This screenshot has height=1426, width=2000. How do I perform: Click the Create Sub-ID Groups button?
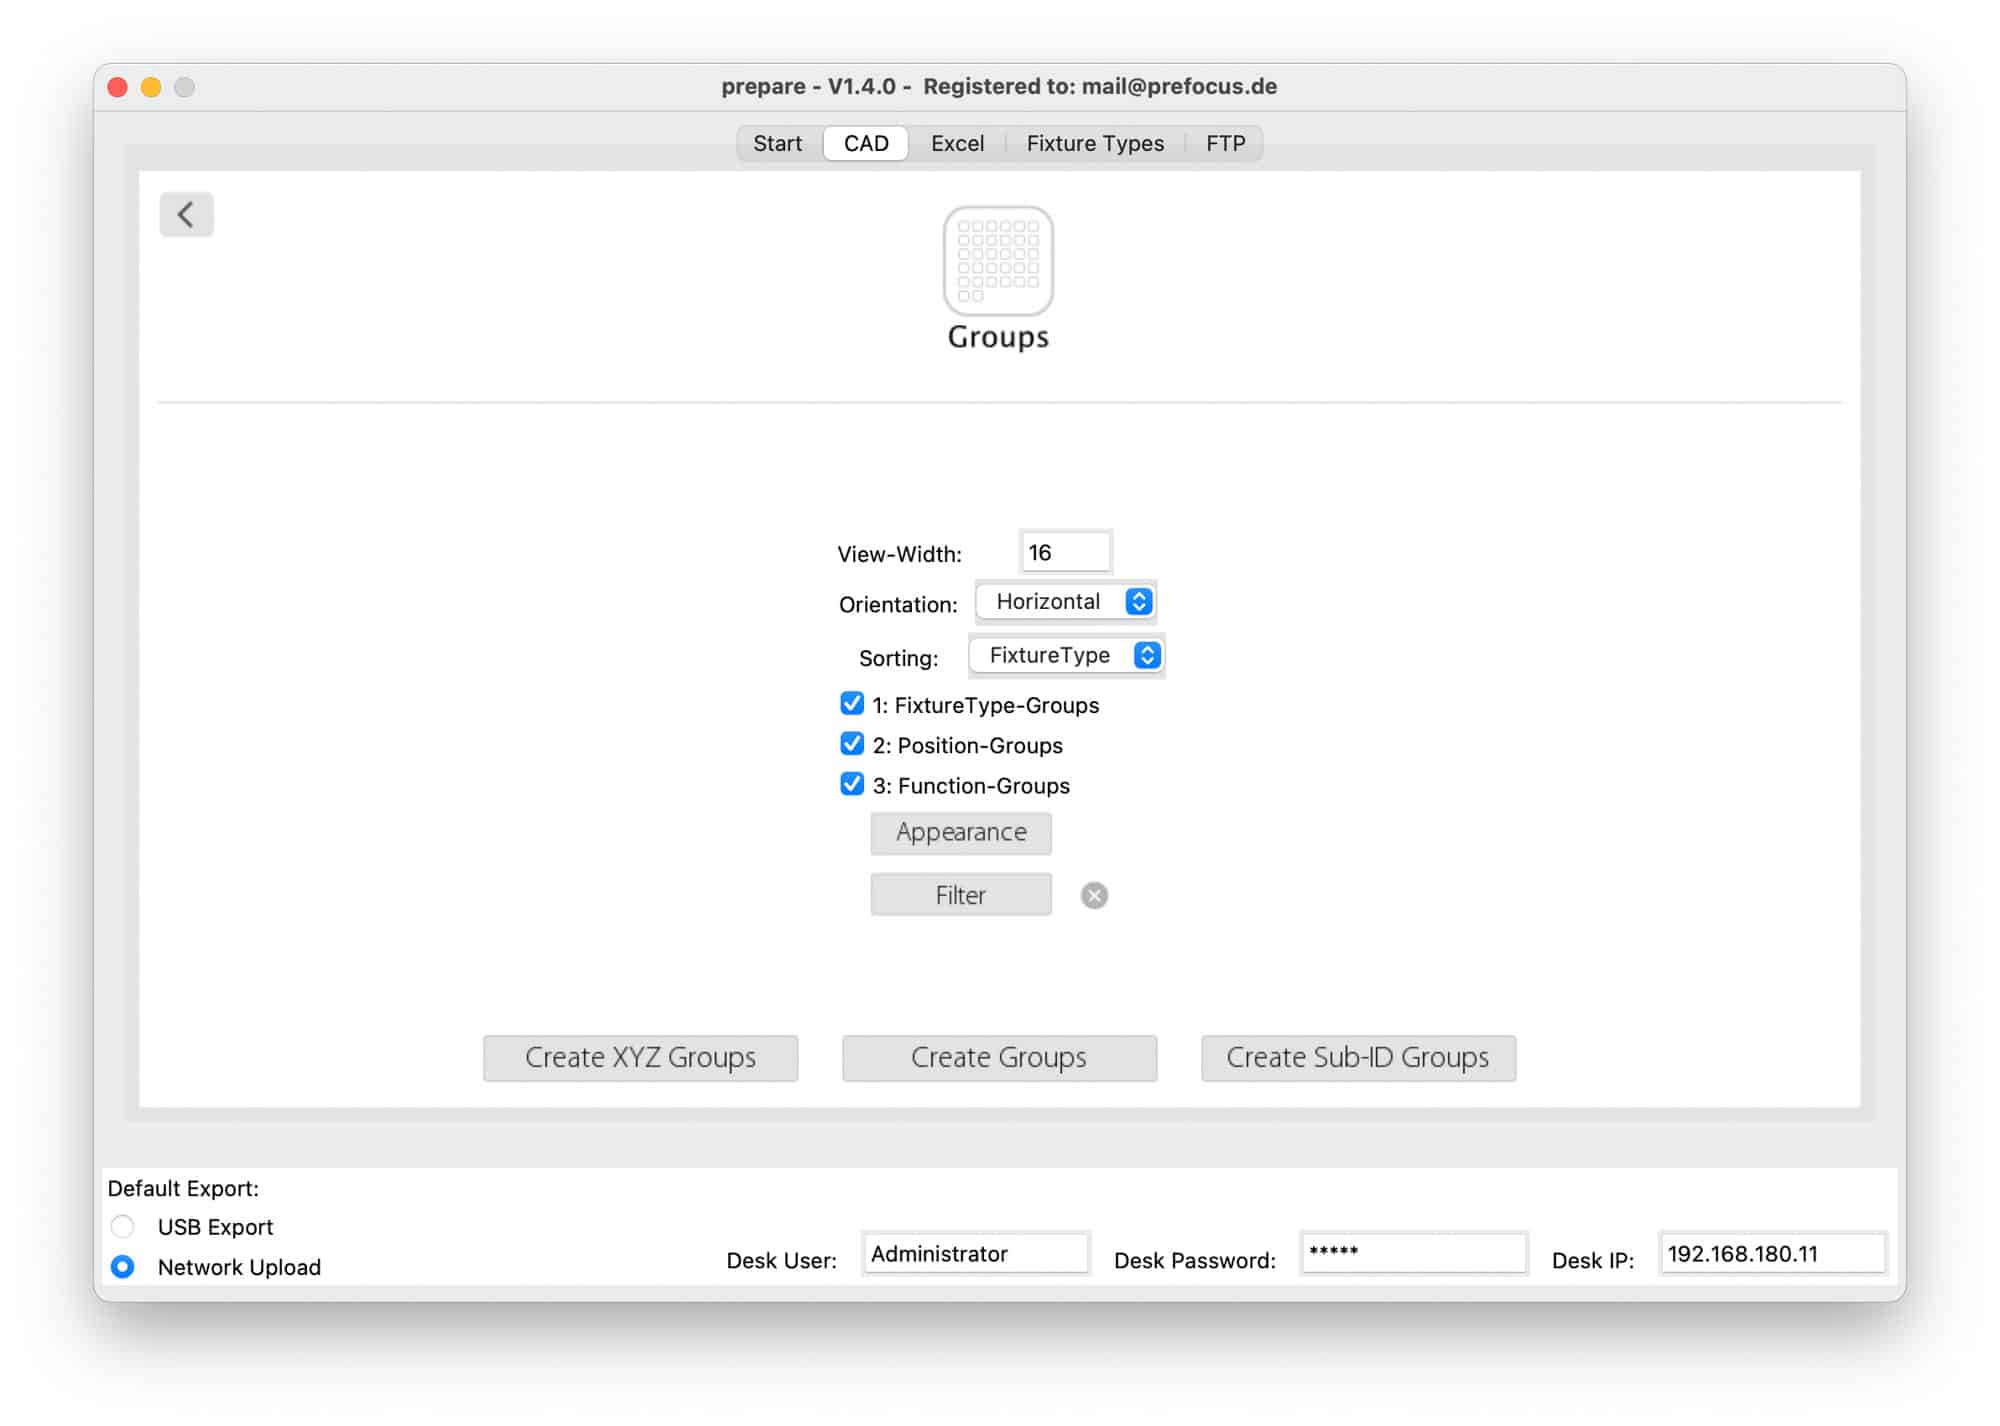tap(1357, 1057)
